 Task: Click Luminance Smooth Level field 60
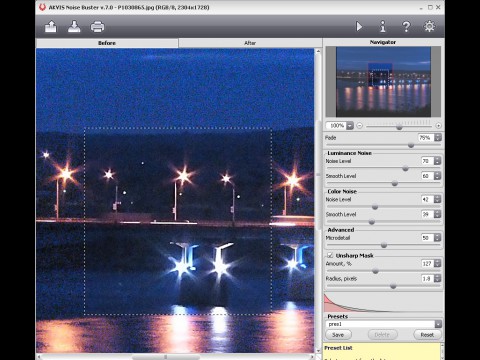click(x=427, y=176)
